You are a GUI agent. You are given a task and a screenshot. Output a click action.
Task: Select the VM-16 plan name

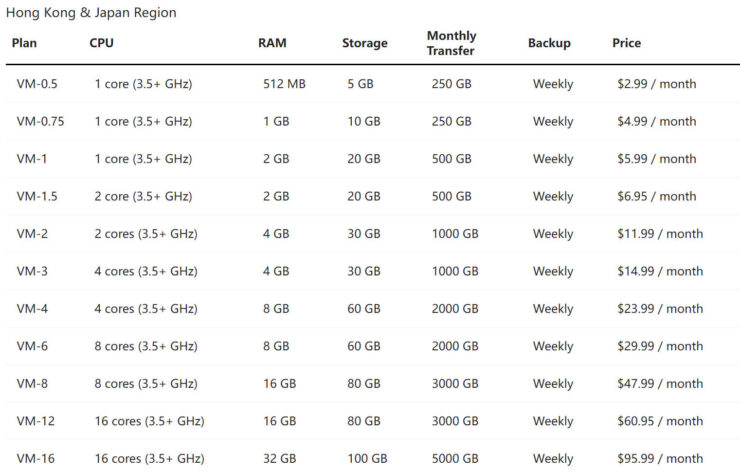[35, 458]
